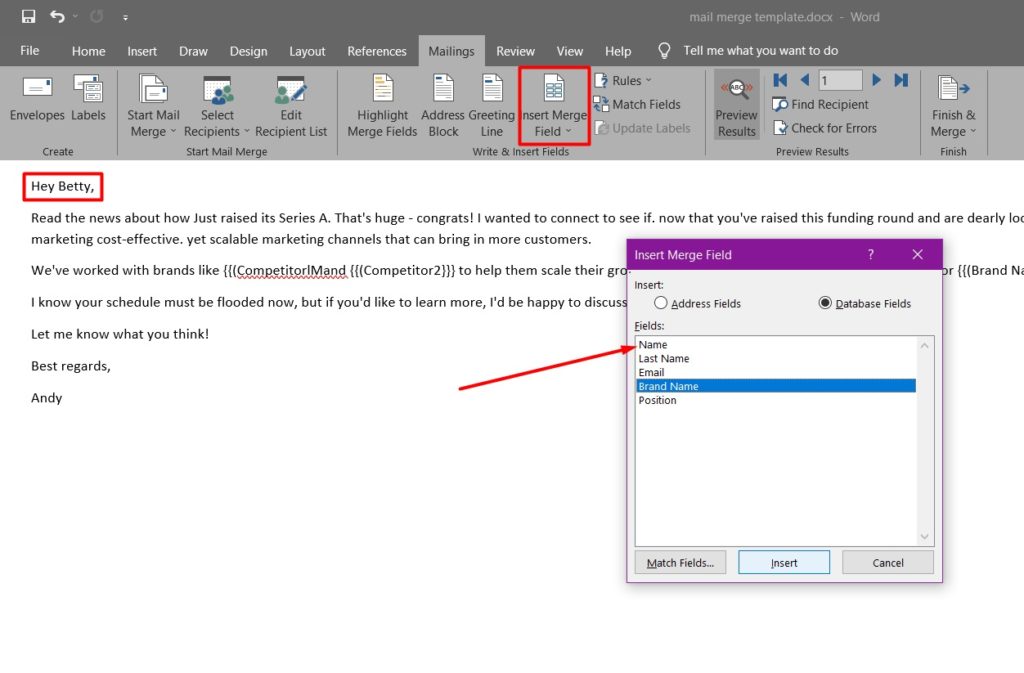Save the document with the floppy disk icon
This screenshot has height=673, width=1024.
pos(28,16)
